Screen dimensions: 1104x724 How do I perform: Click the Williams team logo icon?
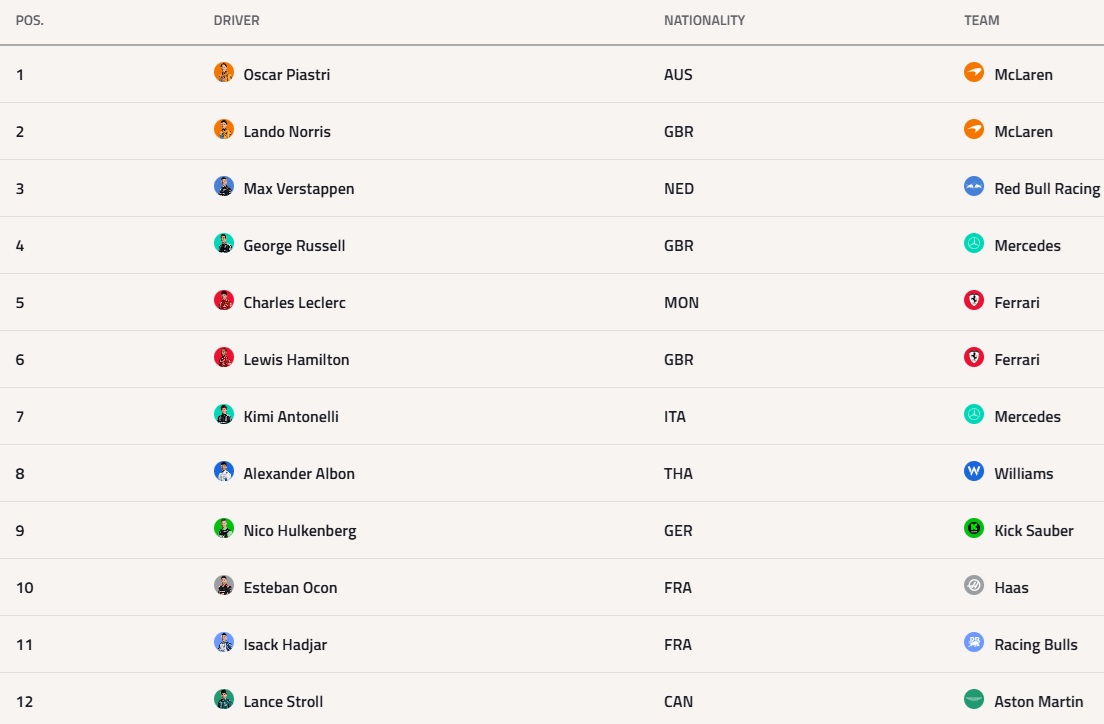[974, 472]
